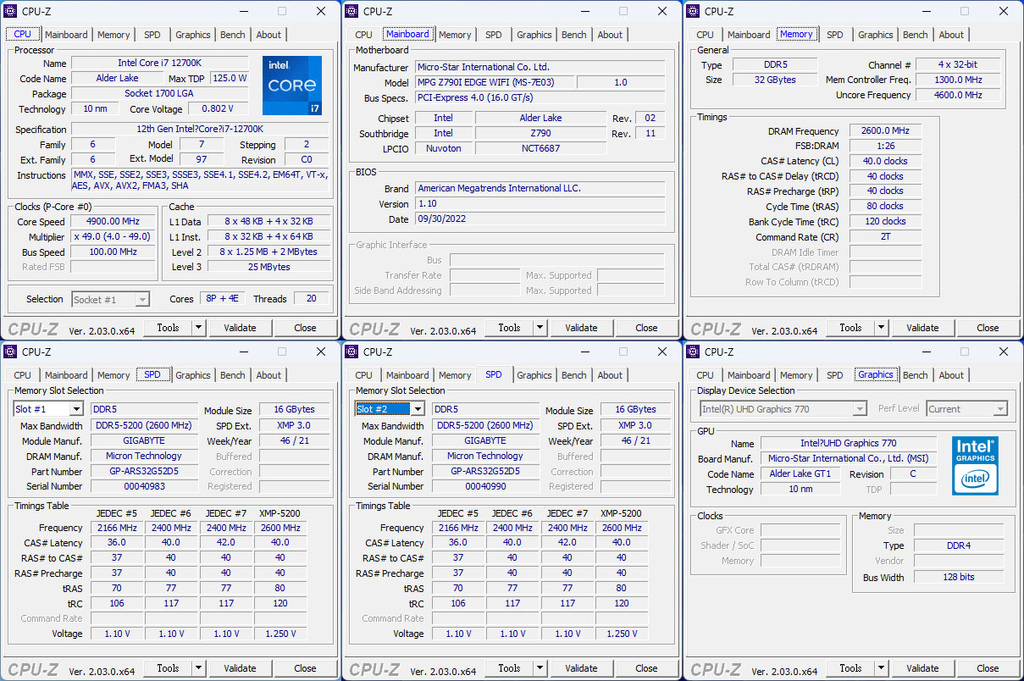Expand the Intel UHD Graphics 770 device dropdown

(x=859, y=409)
